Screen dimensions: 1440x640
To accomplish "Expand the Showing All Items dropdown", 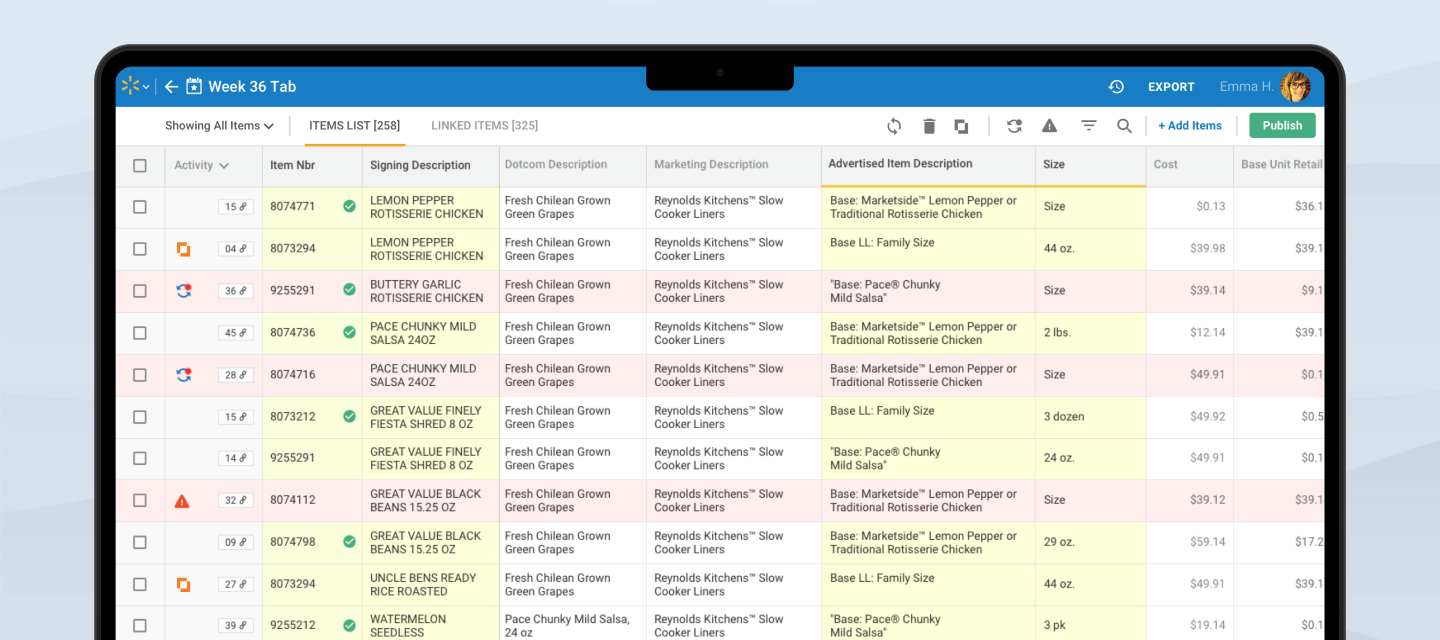I will (x=219, y=126).
